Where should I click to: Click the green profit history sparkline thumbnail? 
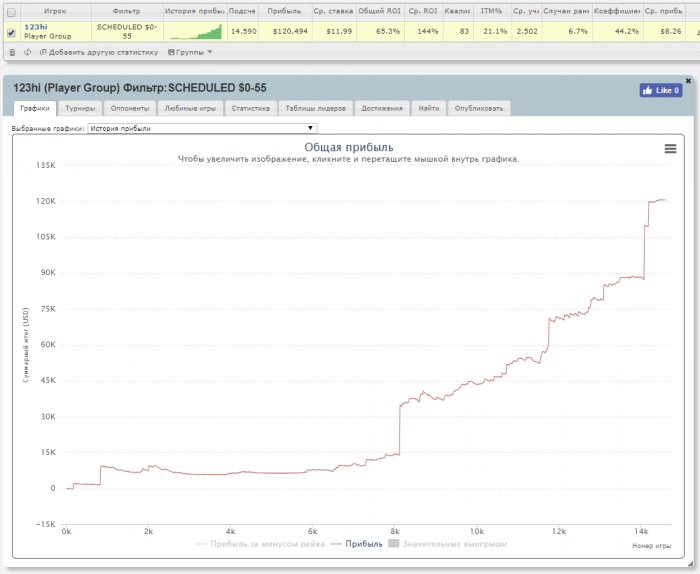(196, 31)
